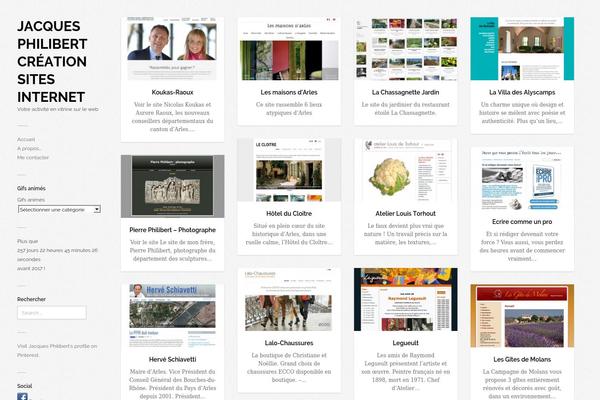
Task: Open the Hervé Schiavetti thumbnail
Action: pos(172,316)
